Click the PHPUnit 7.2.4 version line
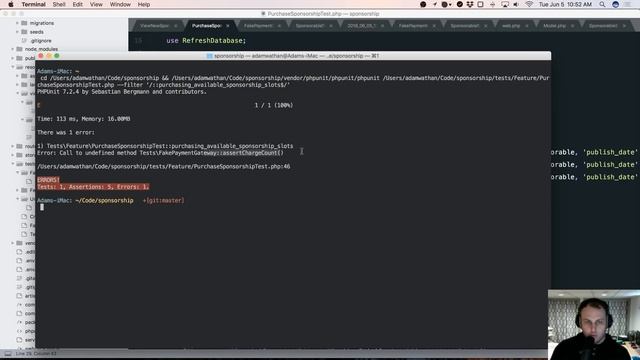Image resolution: width=640 pixels, height=360 pixels. coord(122,92)
